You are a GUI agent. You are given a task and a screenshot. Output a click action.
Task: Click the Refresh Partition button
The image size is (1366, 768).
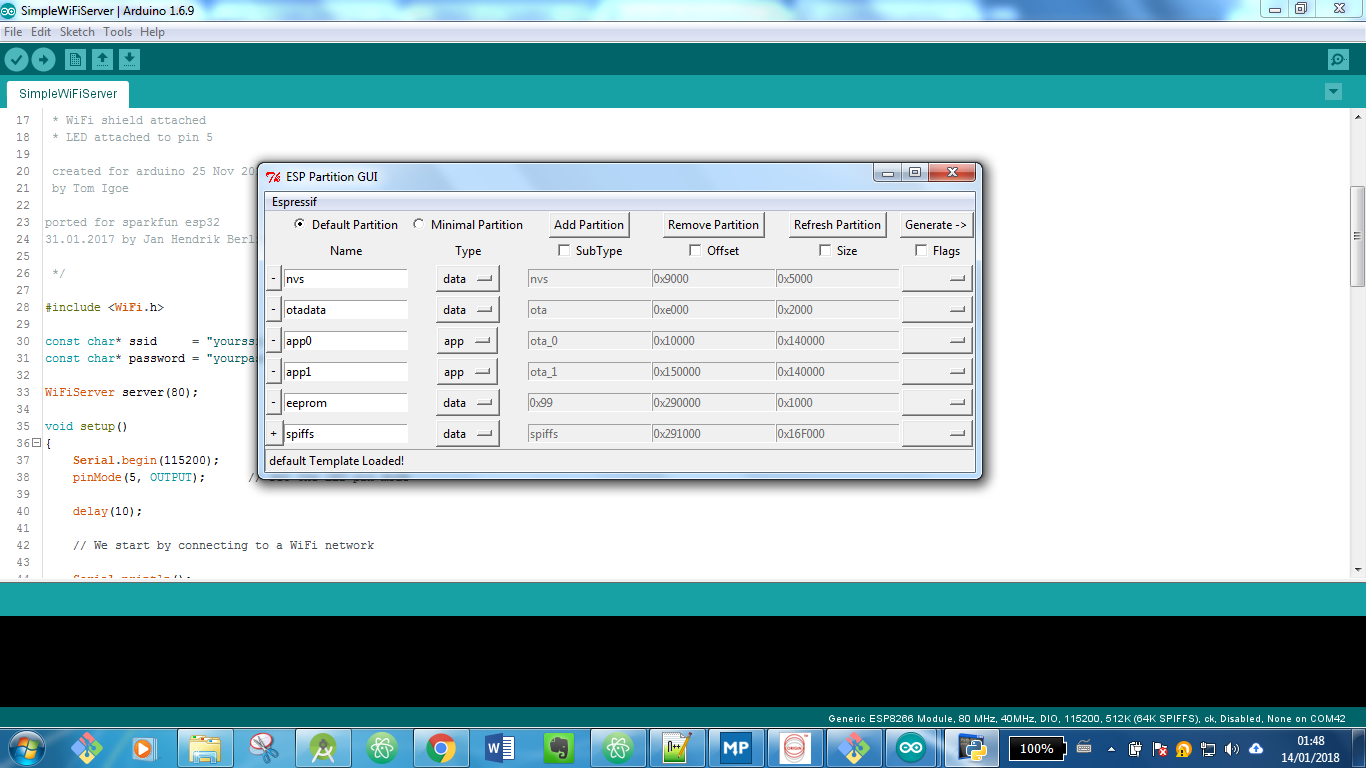click(837, 225)
